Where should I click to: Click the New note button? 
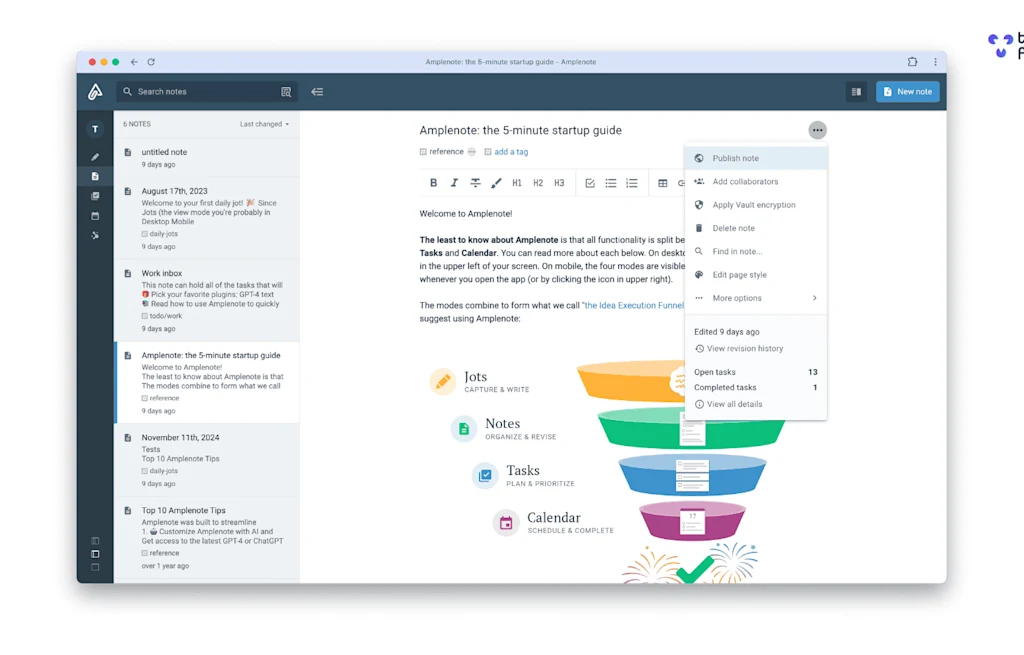point(908,91)
